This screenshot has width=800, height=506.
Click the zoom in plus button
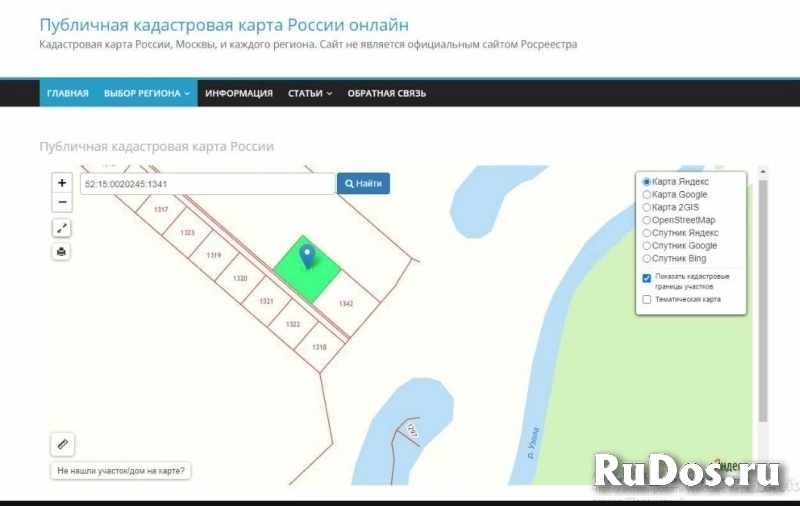pos(62,183)
